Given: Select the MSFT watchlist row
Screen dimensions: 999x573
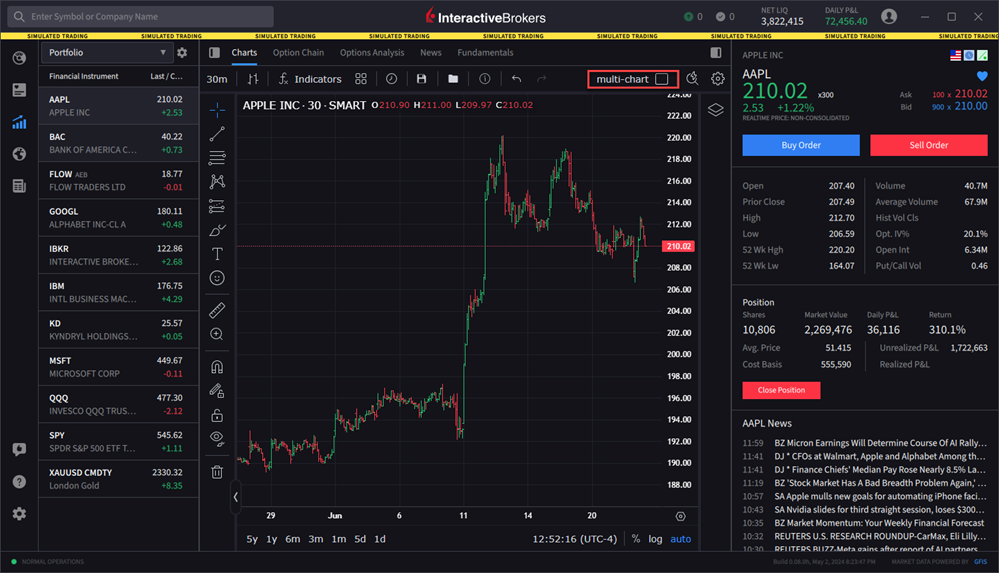Looking at the screenshot, I should coord(119,367).
